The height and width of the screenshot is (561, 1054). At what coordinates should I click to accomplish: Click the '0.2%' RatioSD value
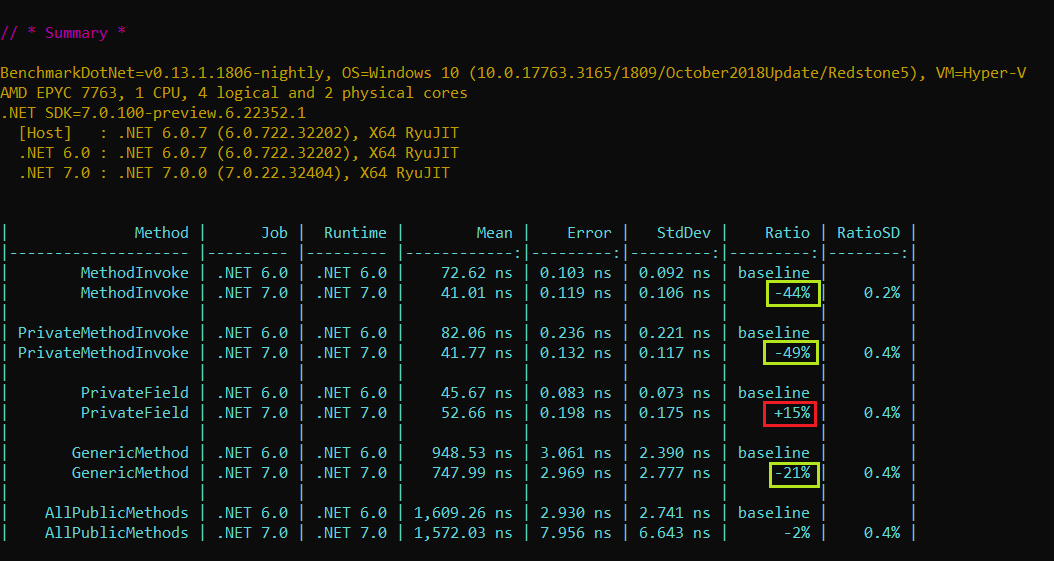point(882,293)
